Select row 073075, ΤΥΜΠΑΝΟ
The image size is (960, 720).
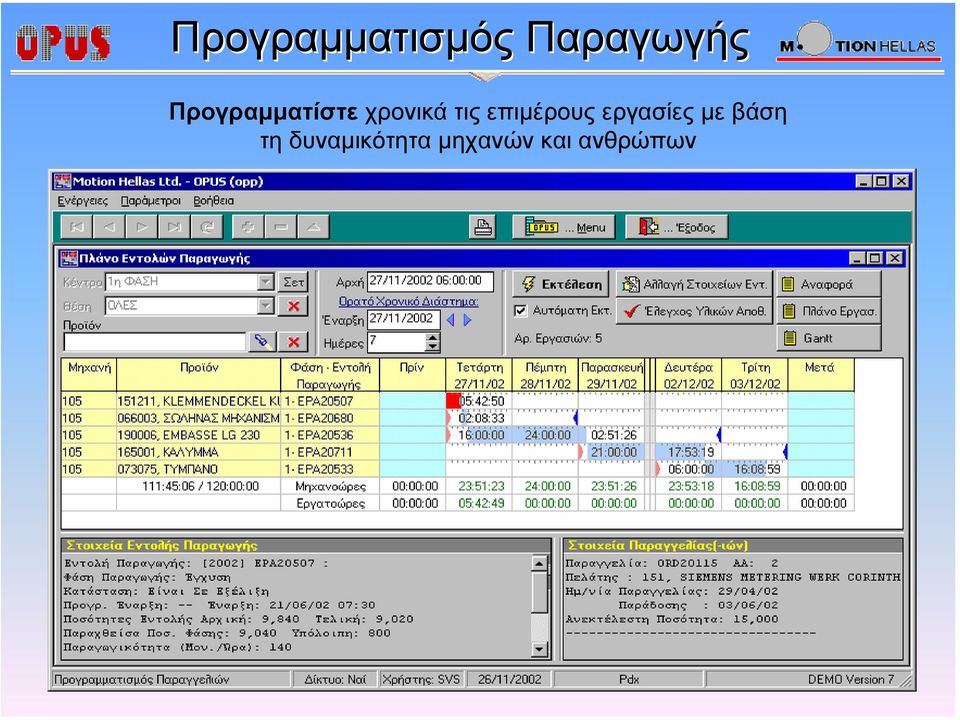point(198,470)
